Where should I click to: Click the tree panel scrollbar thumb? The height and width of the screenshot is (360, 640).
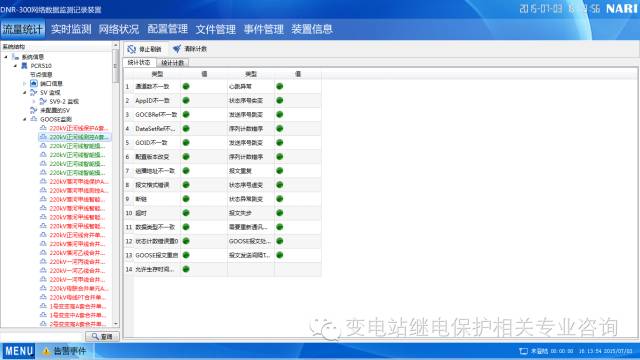(x=116, y=66)
